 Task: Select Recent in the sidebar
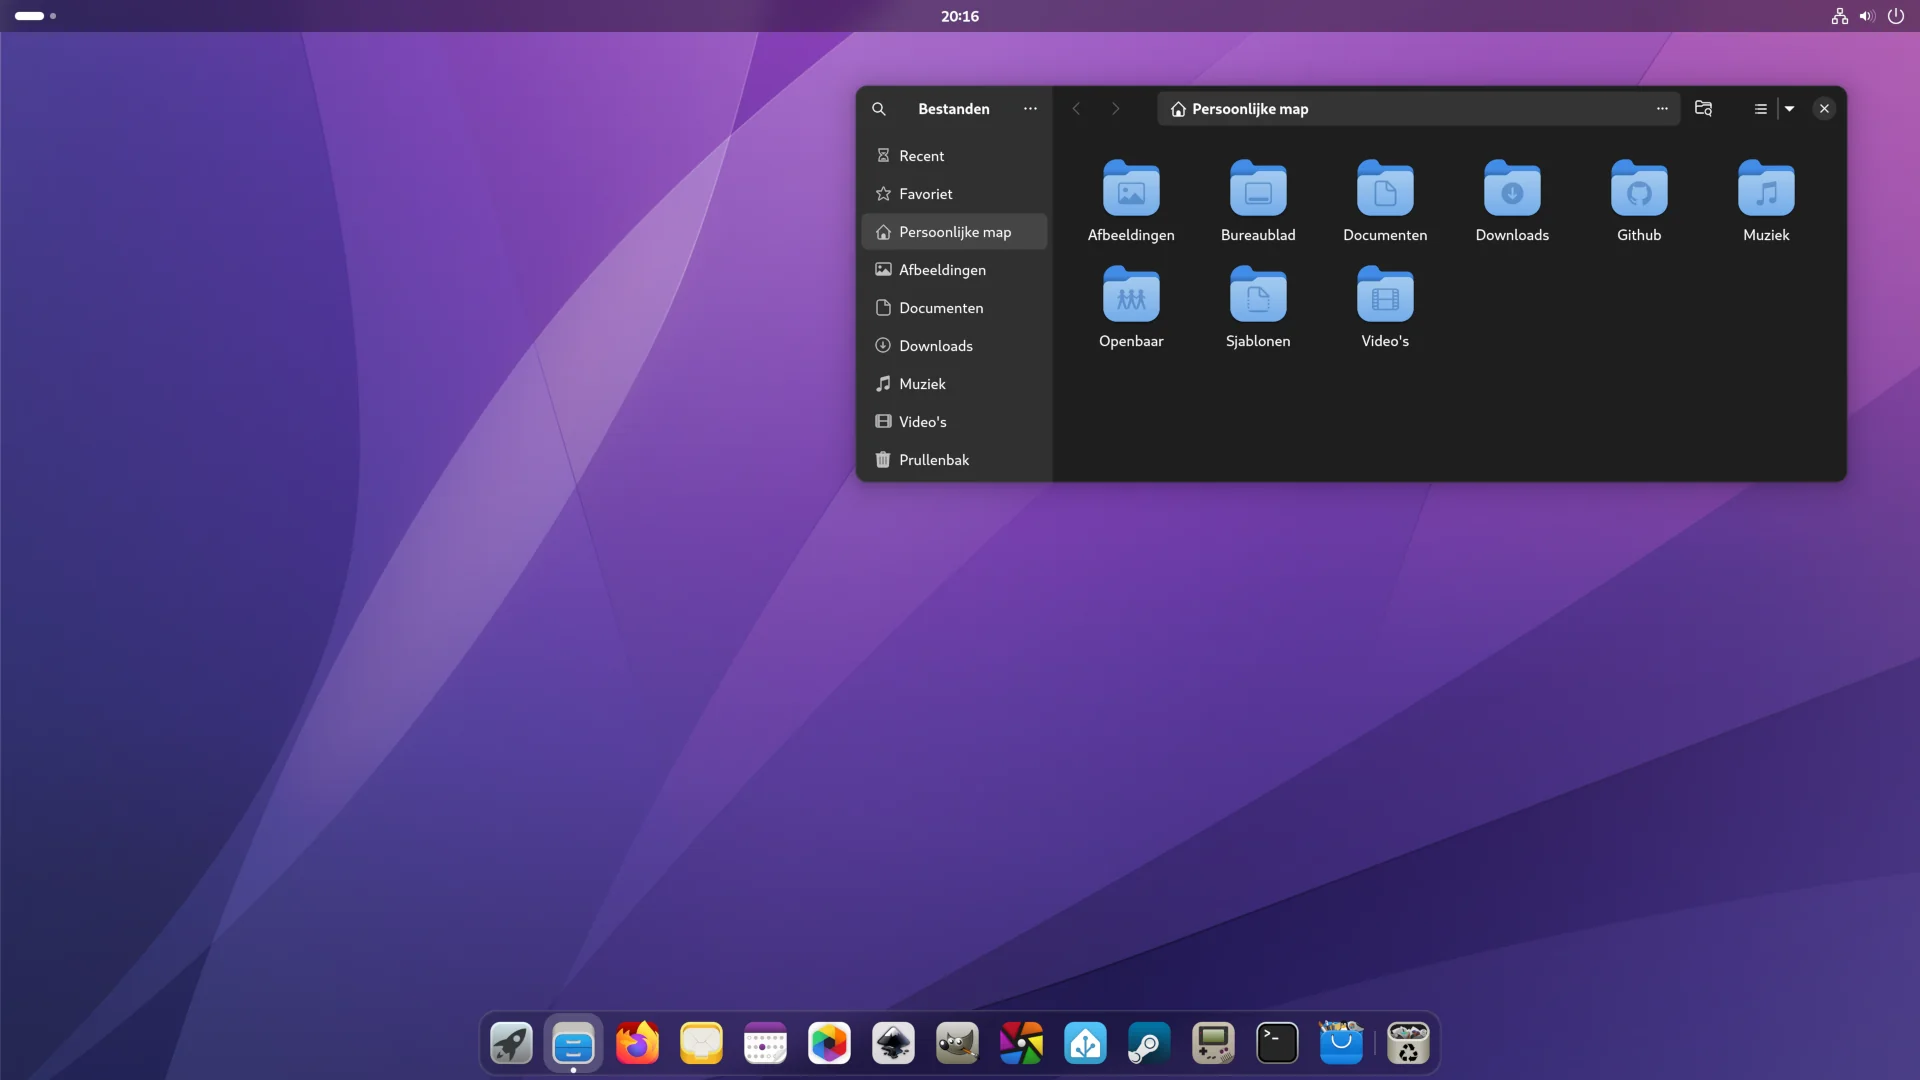pos(921,156)
